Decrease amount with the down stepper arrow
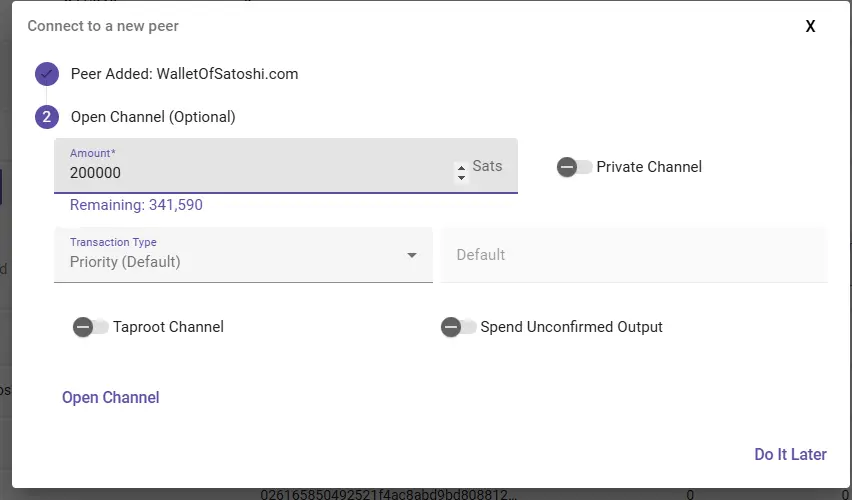 click(461, 177)
